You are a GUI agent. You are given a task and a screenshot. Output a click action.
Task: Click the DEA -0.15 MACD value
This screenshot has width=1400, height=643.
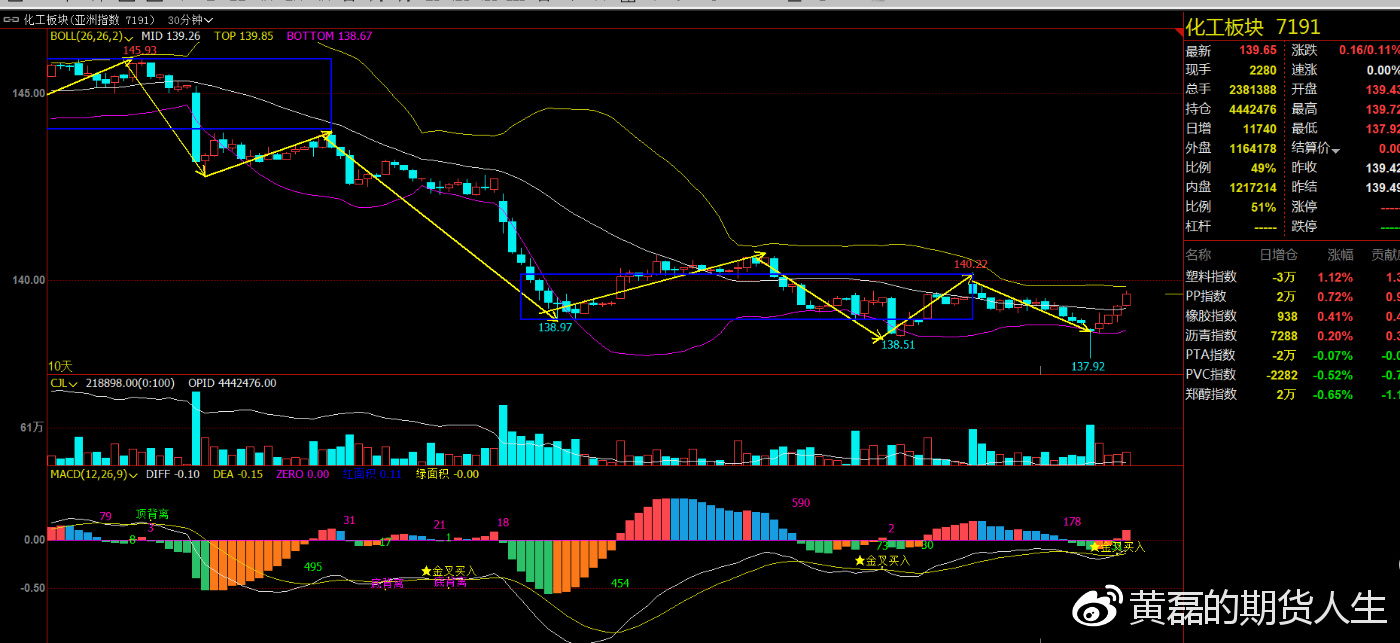click(238, 474)
